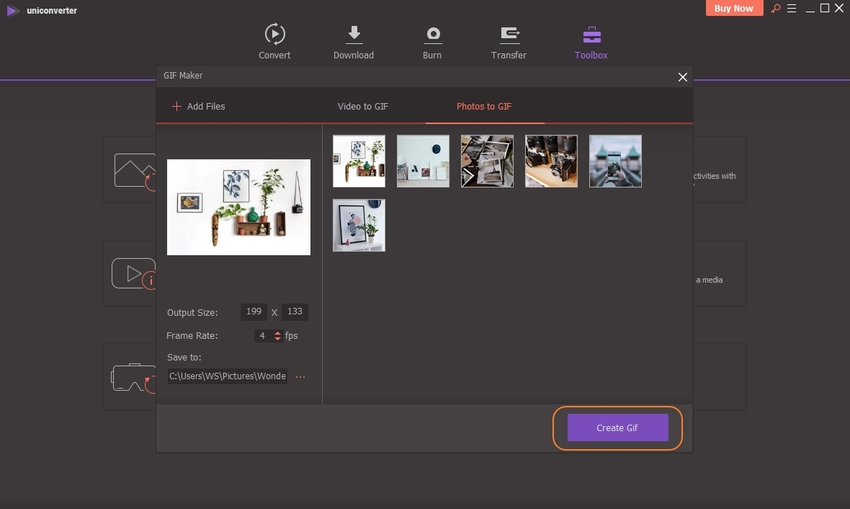Click the Add Files button
The image size is (850, 509).
[x=198, y=106]
